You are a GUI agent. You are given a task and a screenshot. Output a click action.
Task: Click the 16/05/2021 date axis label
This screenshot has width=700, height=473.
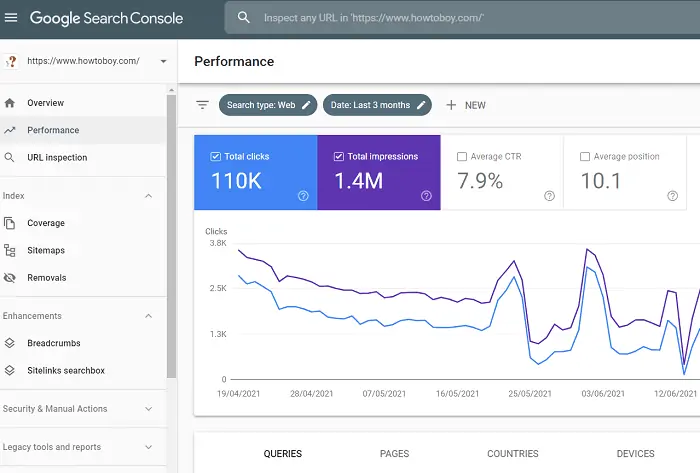[x=457, y=394]
